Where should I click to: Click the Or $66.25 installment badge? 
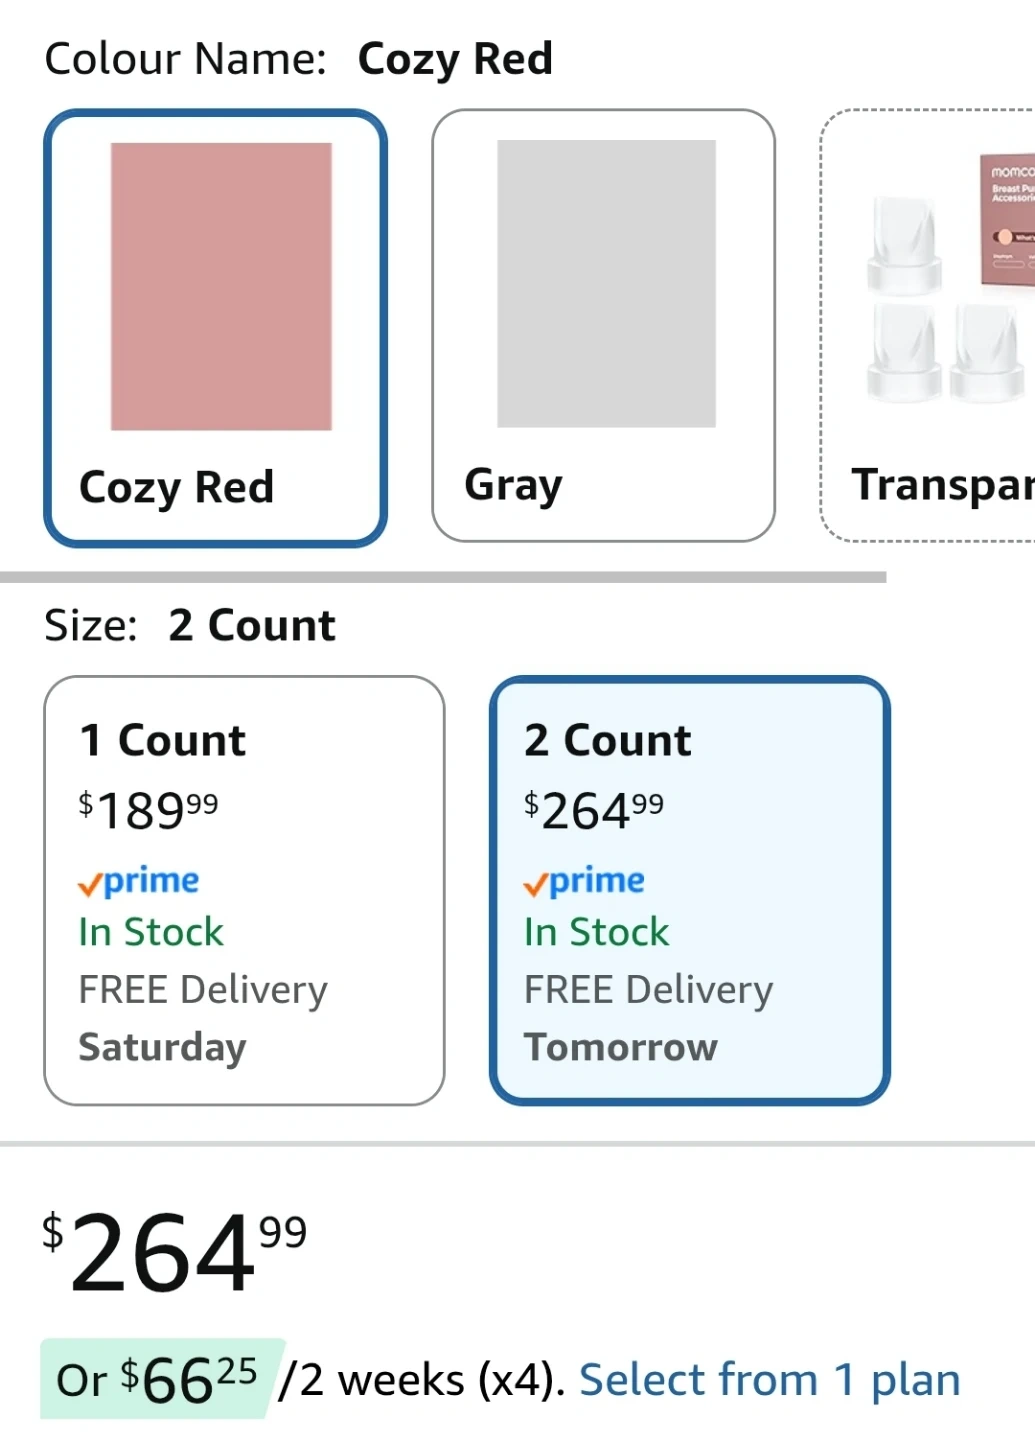[160, 1380]
